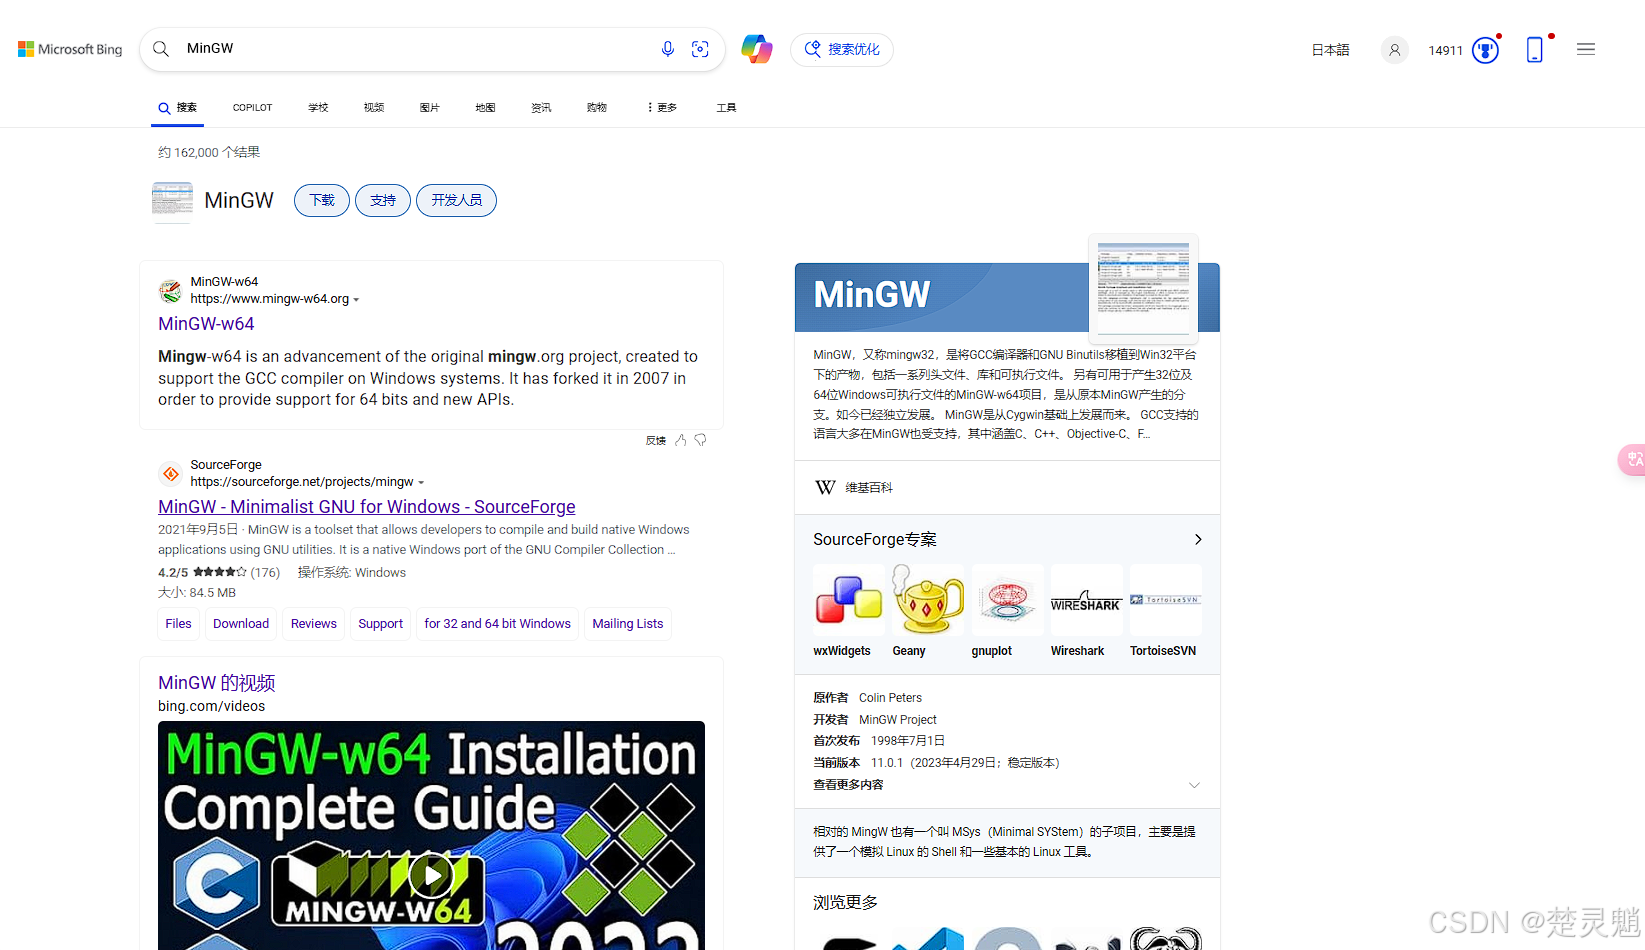Open the Reviews sublink
The height and width of the screenshot is (950, 1645).
tap(314, 624)
